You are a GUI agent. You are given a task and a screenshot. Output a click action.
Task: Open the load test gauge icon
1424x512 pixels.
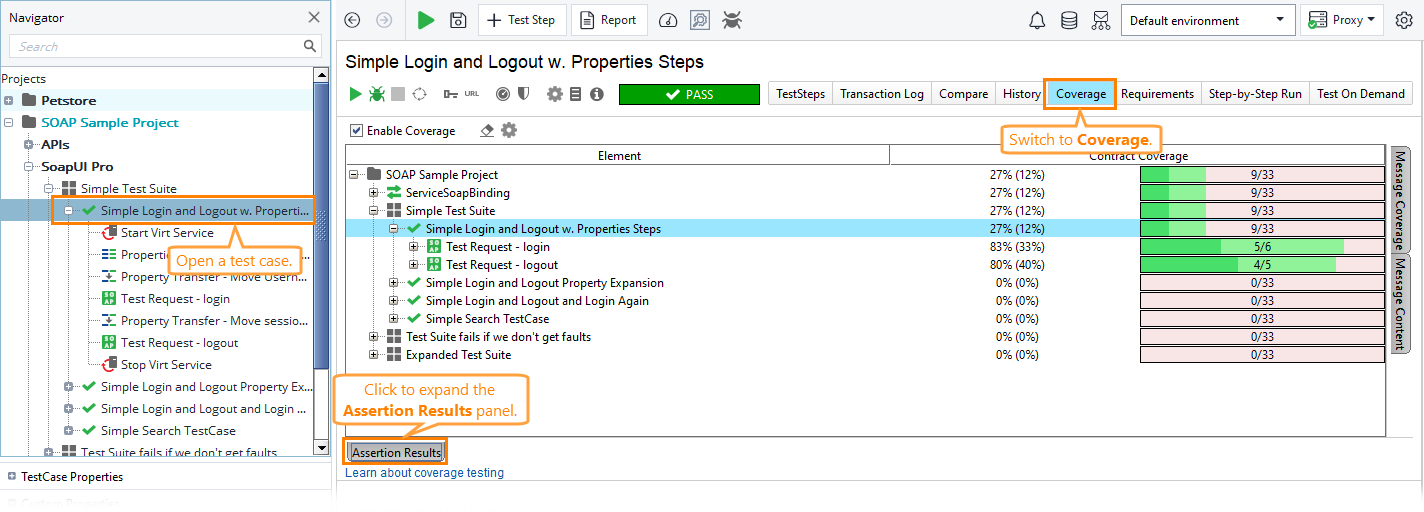(669, 20)
